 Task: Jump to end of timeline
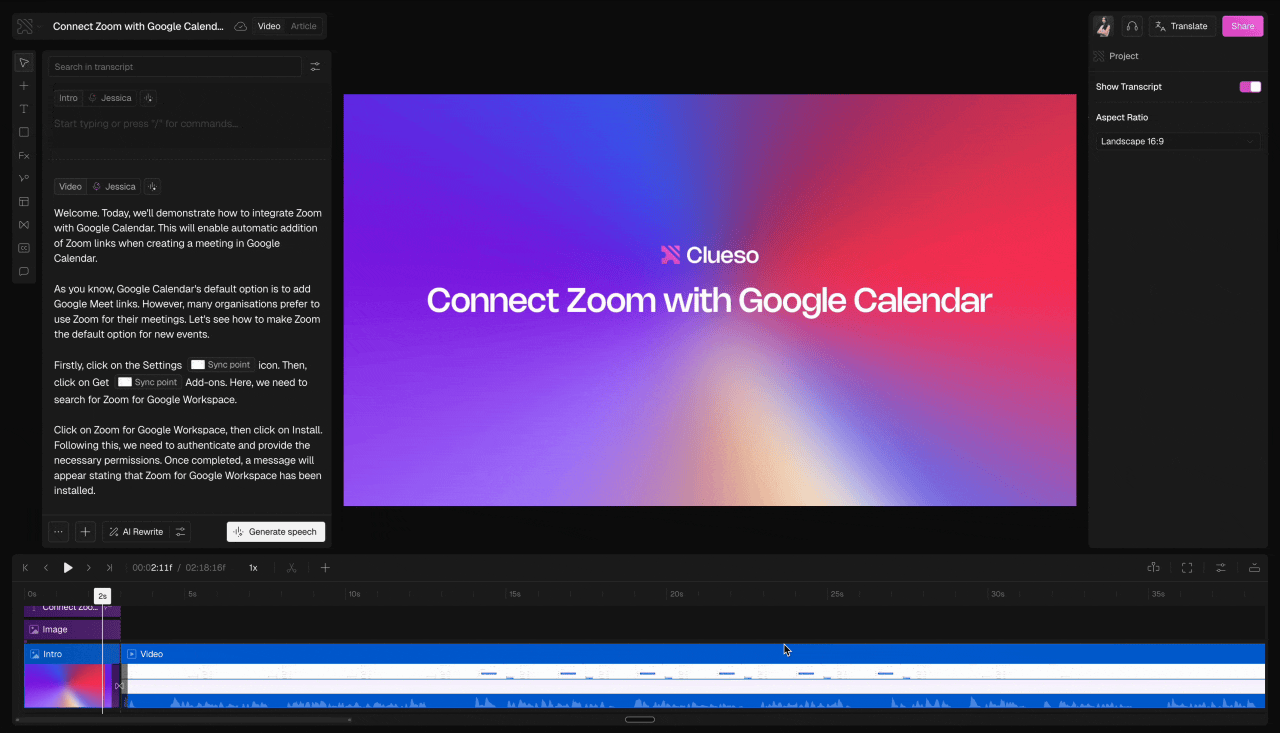pos(110,568)
